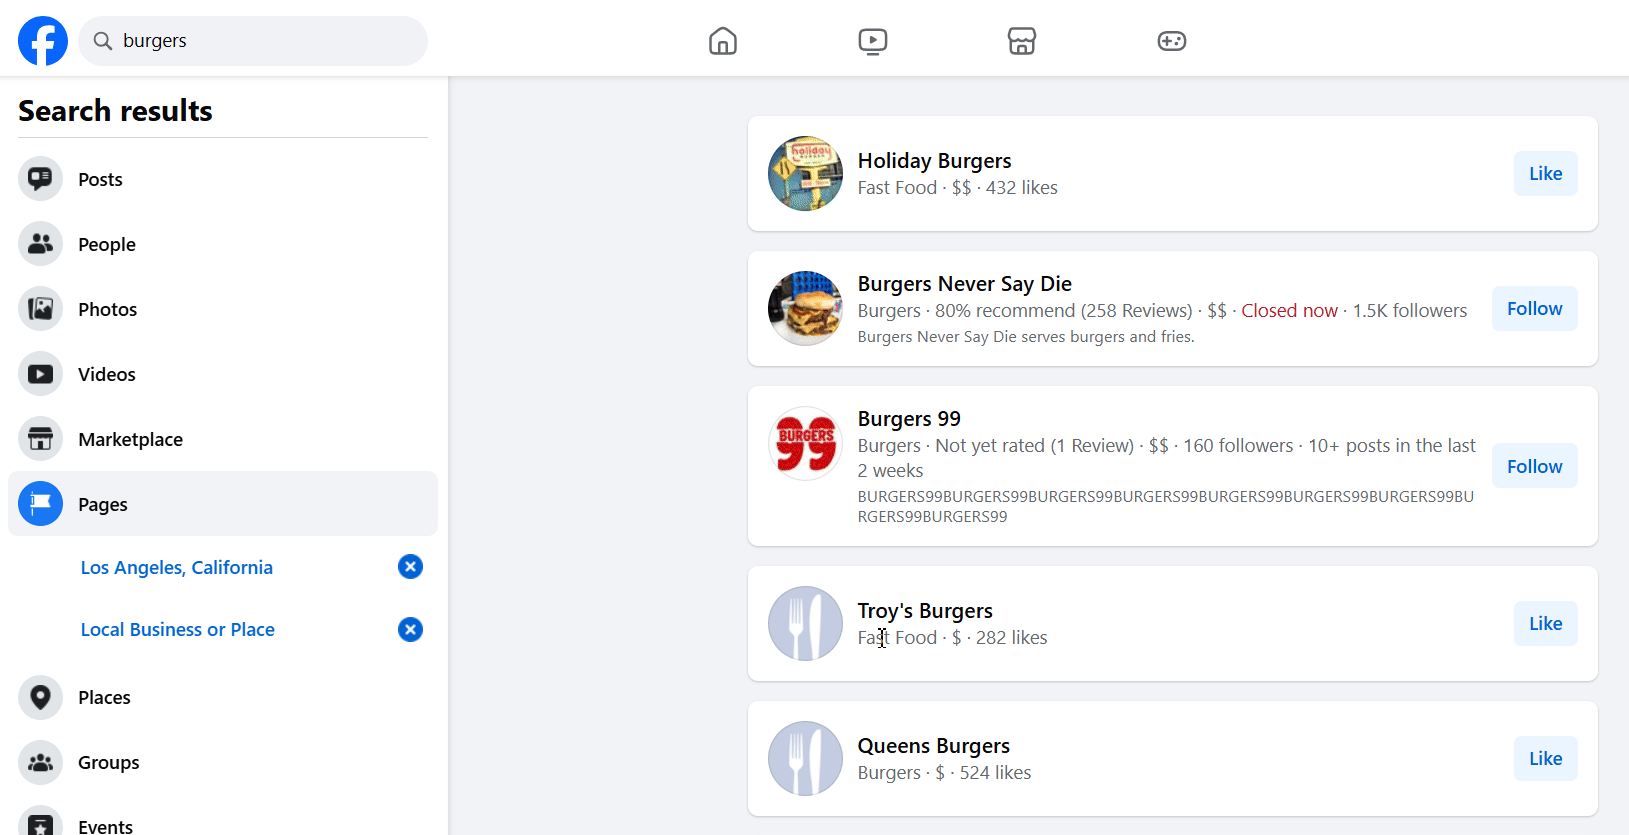Image resolution: width=1629 pixels, height=835 pixels.
Task: Switch to Videos results
Action: click(x=223, y=374)
